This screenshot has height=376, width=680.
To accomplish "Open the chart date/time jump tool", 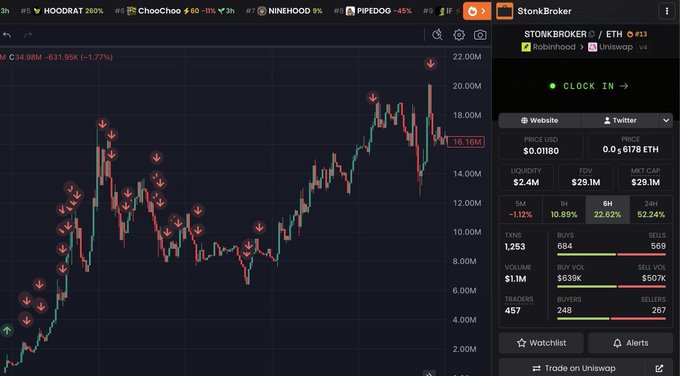I will tap(437, 35).
